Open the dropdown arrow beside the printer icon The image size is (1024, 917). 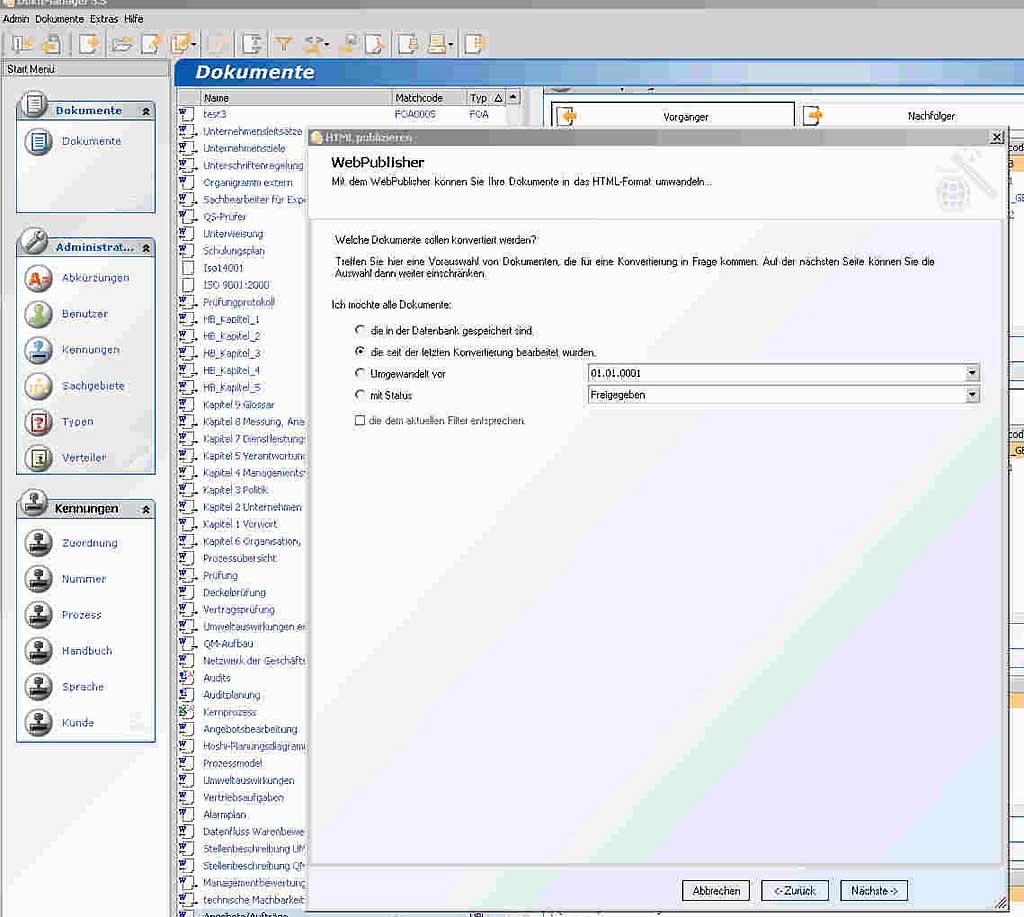[451, 44]
